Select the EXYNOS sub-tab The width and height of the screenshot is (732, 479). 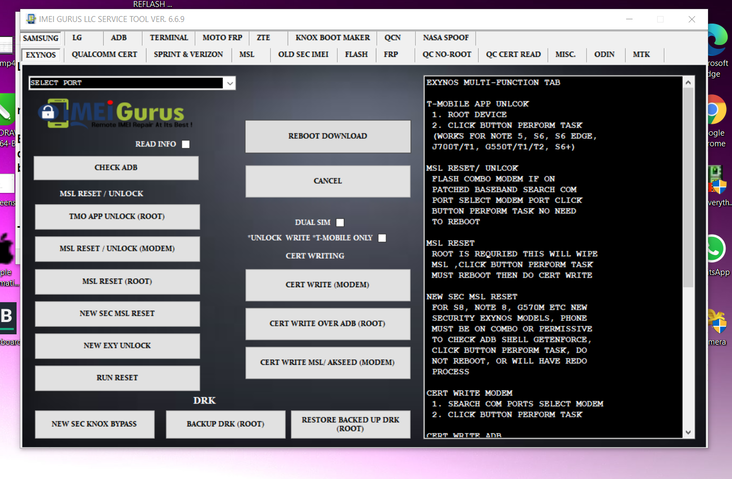pyautogui.click(x=41, y=55)
